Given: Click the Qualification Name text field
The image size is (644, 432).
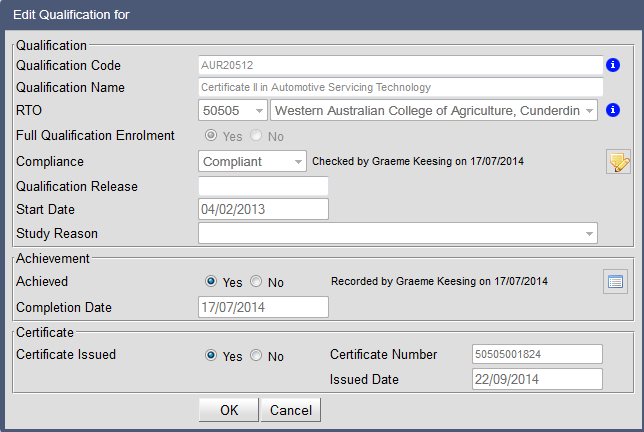Looking at the screenshot, I should 399,88.
